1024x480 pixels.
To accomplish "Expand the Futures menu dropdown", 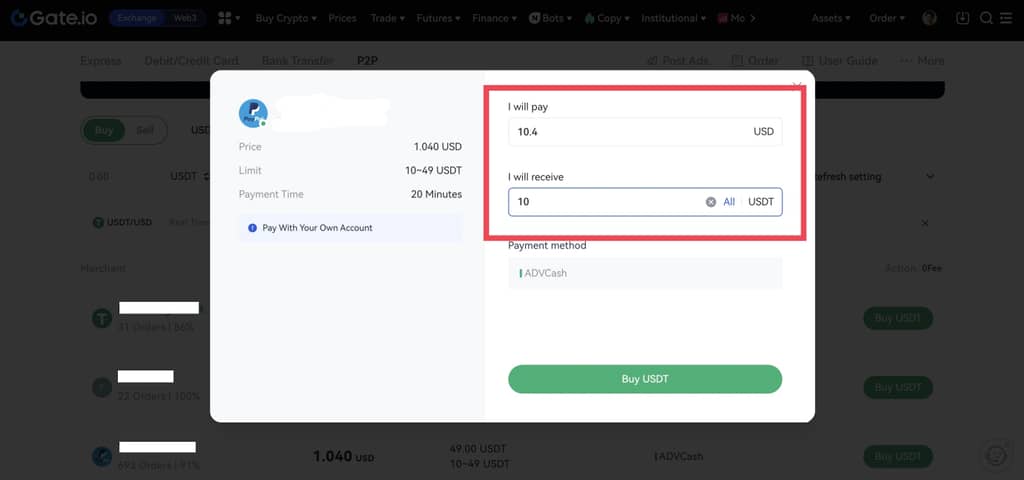I will click(x=438, y=18).
